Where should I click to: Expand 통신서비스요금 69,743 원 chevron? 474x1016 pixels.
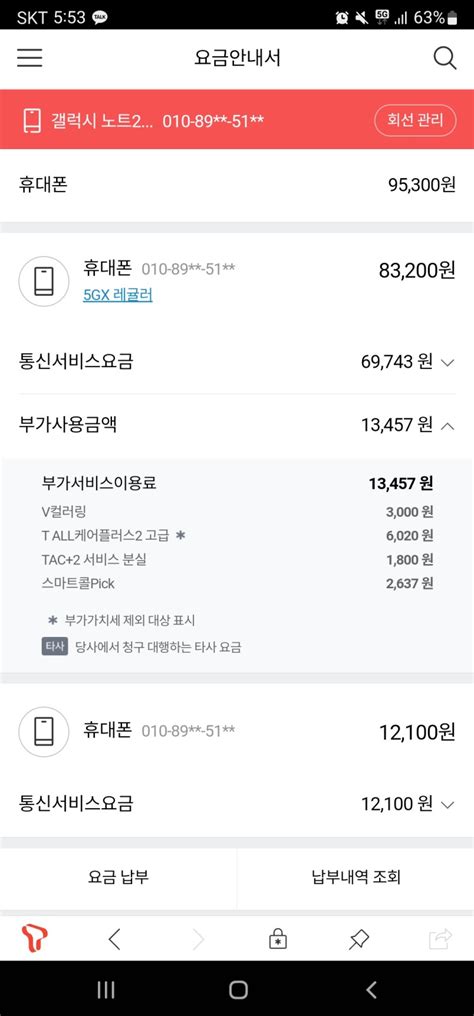click(447, 363)
